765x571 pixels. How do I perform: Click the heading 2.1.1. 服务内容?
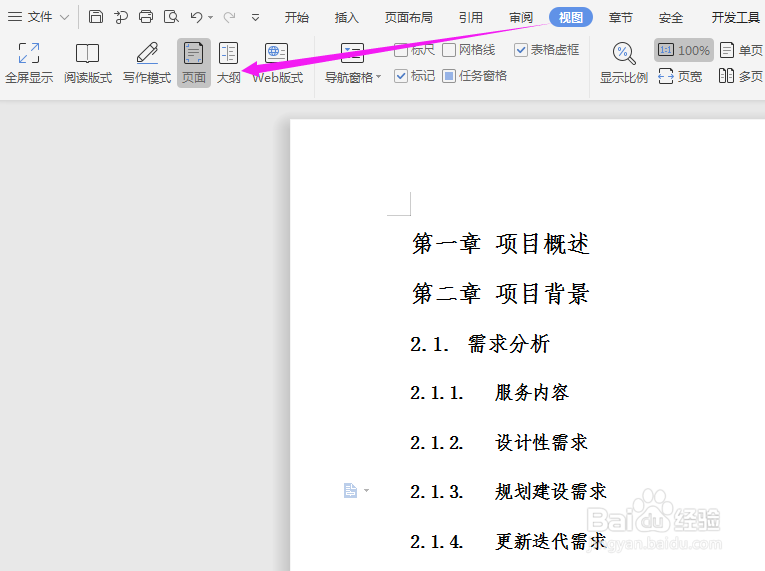(489, 392)
